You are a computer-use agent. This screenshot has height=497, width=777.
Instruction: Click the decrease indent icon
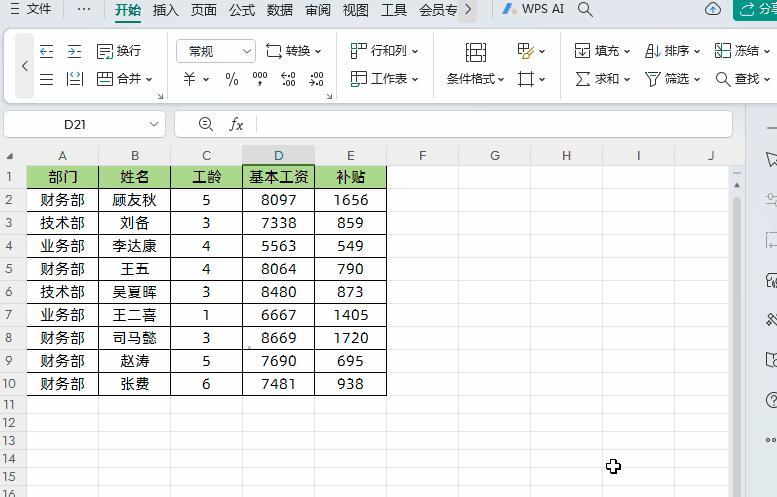46,51
